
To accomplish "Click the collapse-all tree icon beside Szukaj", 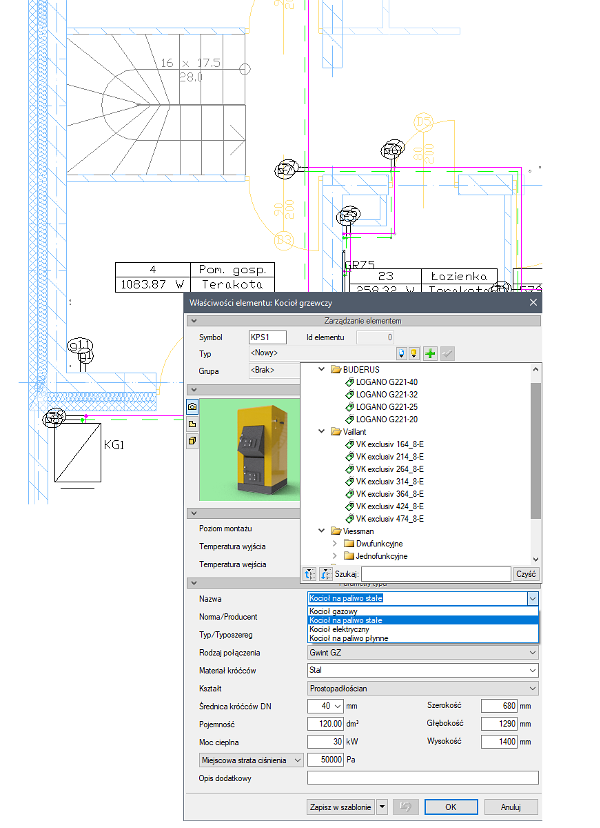I will pyautogui.click(x=326, y=573).
